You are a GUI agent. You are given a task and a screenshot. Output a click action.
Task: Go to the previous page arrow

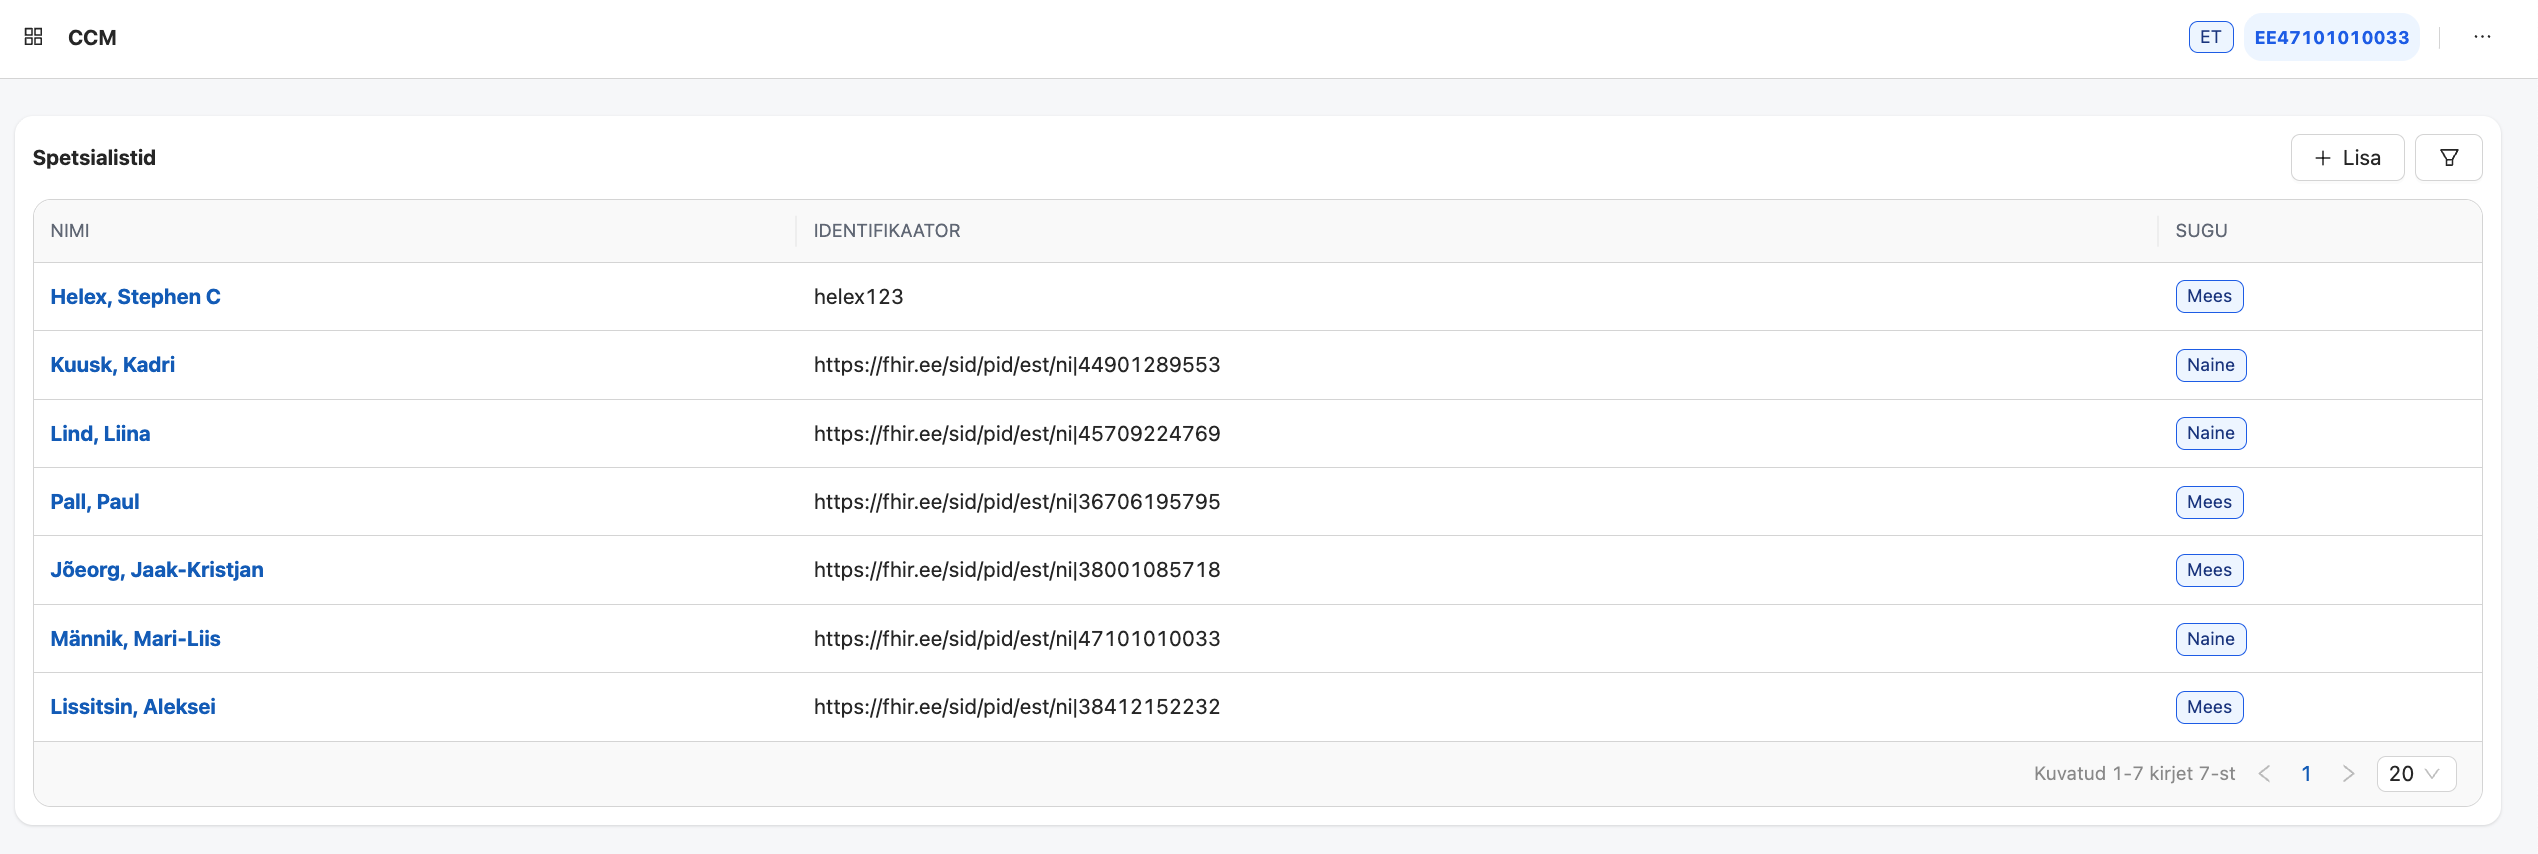[x=2265, y=774]
